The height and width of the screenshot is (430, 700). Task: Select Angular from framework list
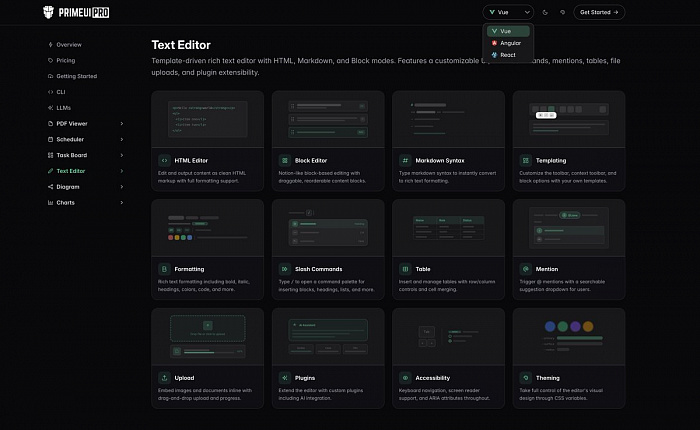508,43
